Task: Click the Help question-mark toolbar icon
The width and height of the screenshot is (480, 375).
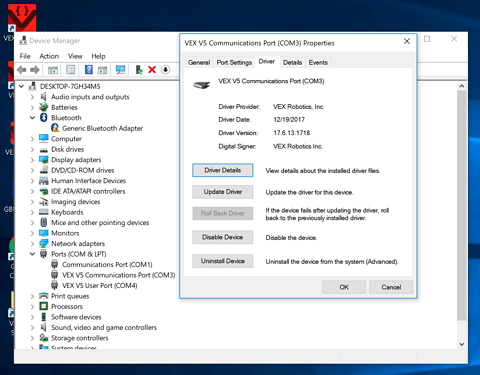Action: 89,69
